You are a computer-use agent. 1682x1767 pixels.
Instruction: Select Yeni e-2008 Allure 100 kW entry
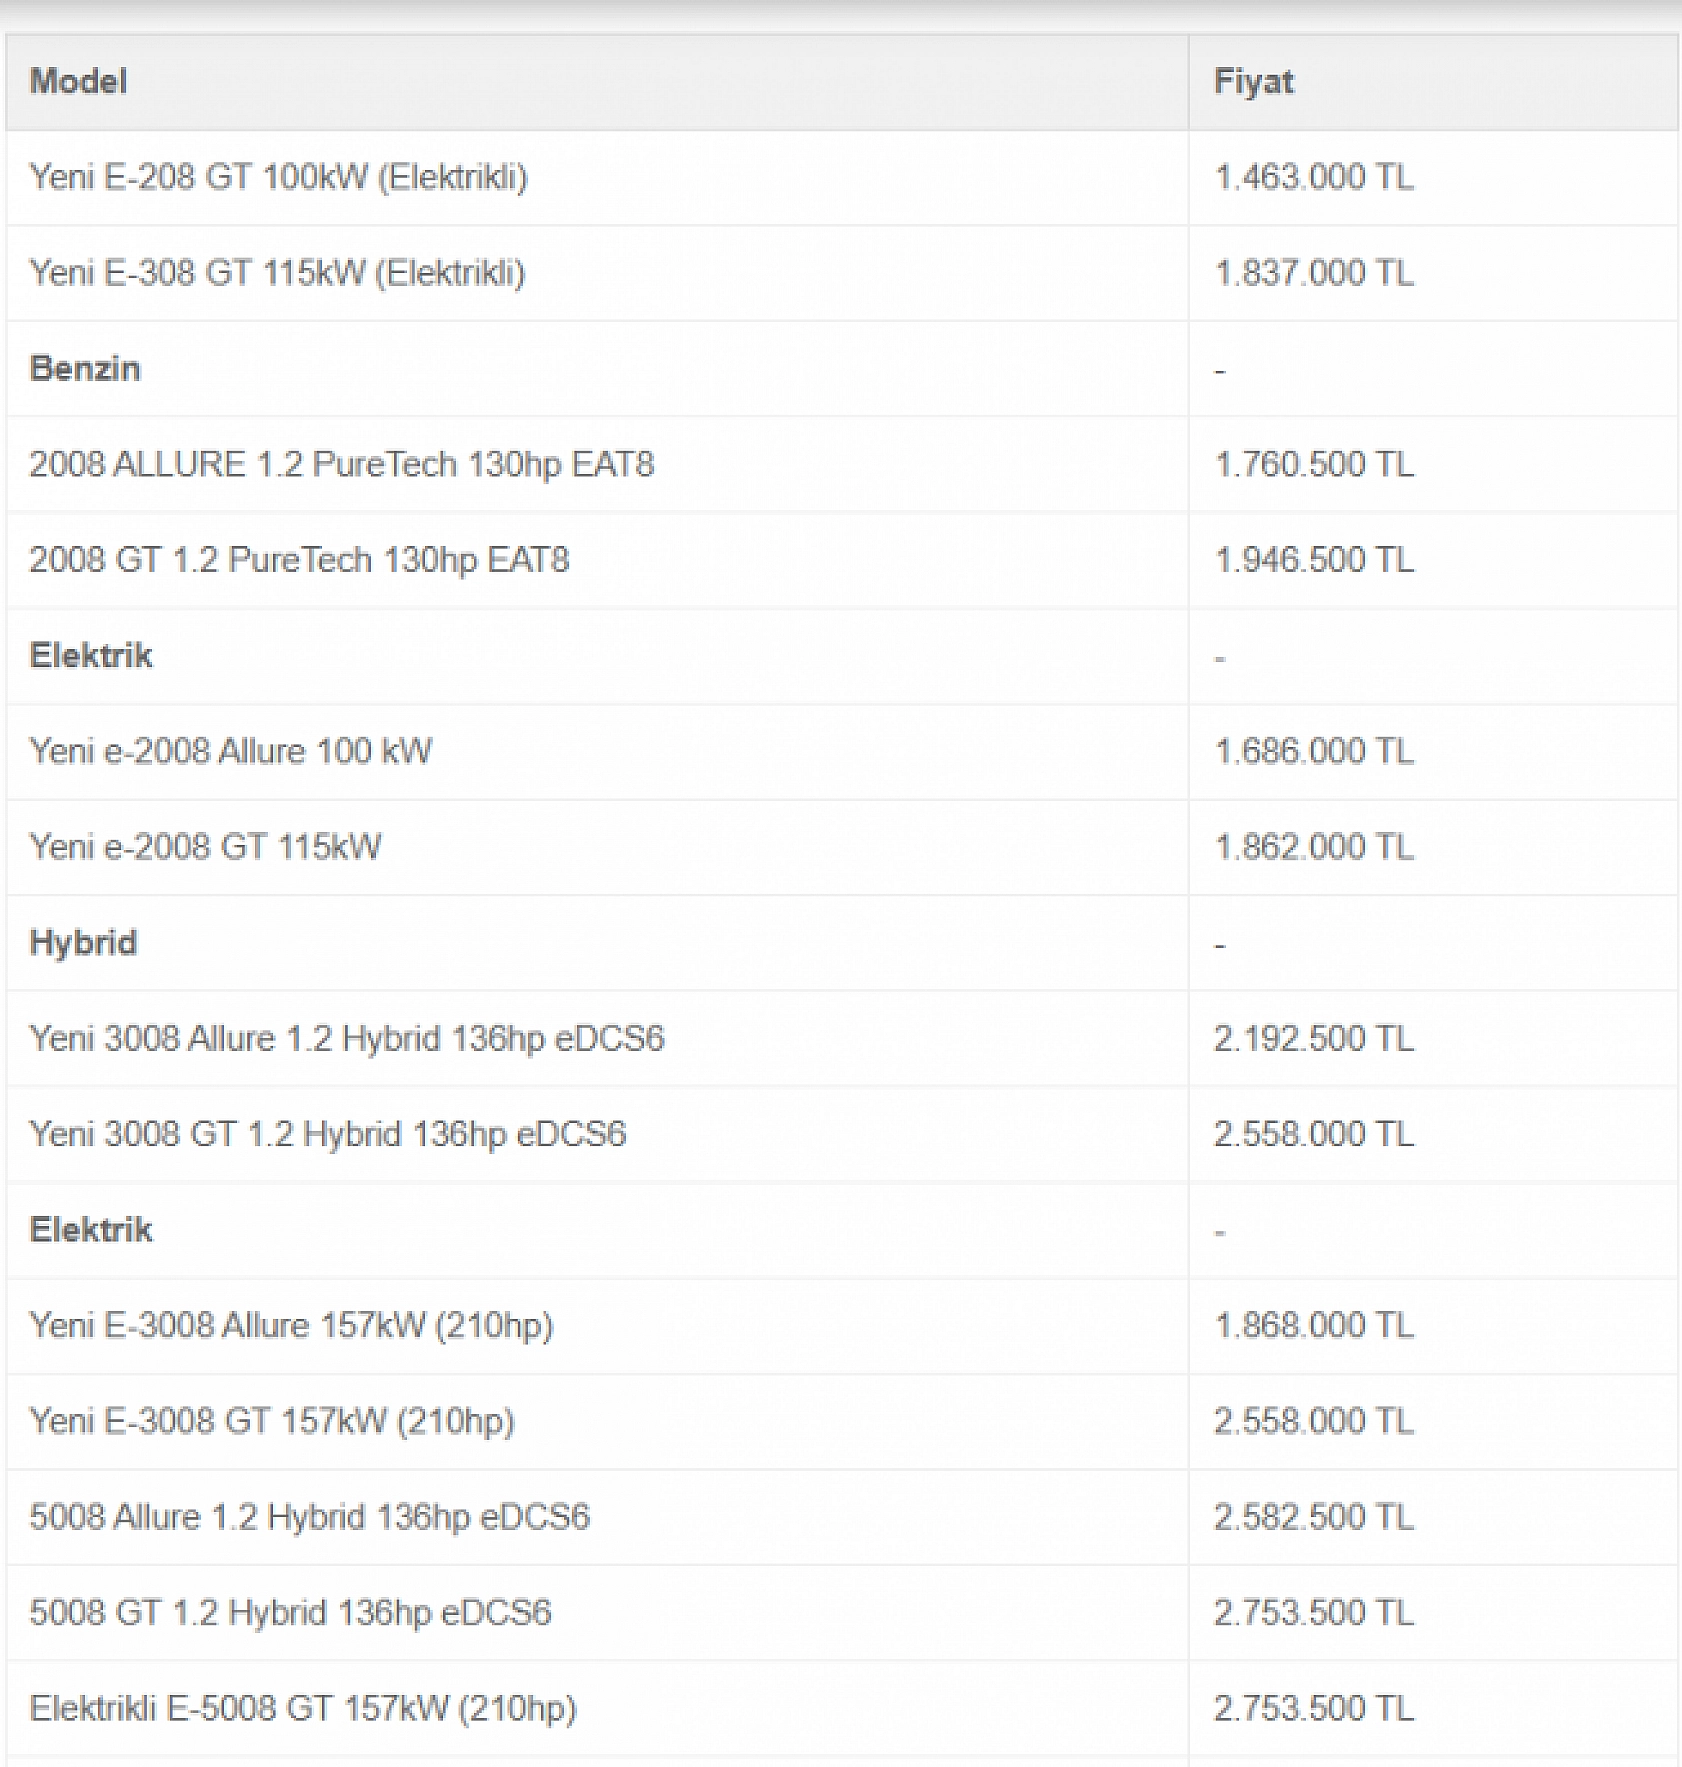(231, 751)
